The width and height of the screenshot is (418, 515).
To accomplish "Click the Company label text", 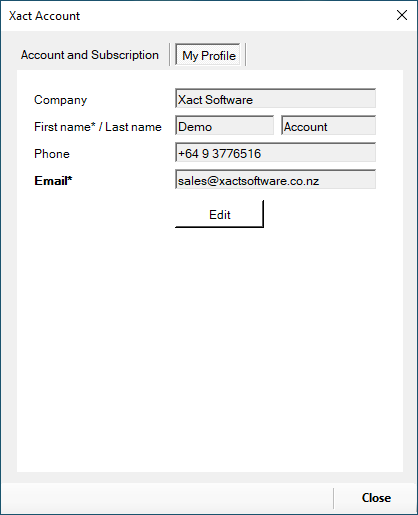I will (60, 100).
